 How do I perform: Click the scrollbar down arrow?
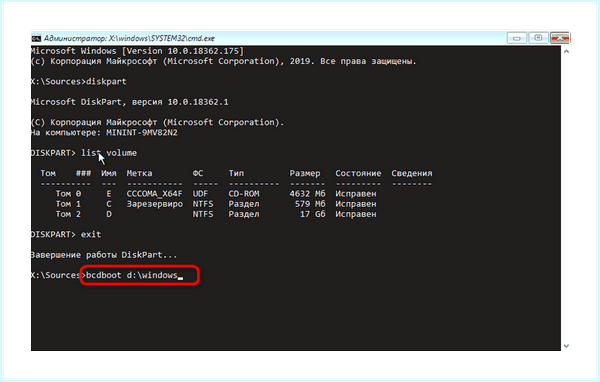[x=566, y=346]
